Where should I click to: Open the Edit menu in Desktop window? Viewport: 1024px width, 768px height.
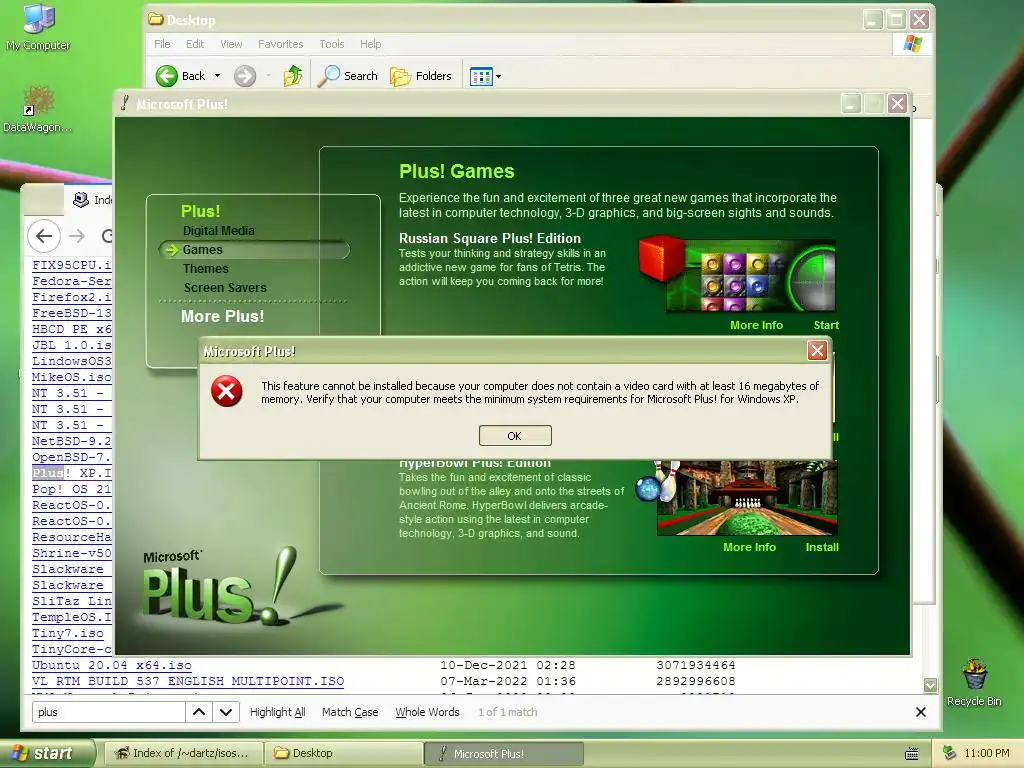195,44
